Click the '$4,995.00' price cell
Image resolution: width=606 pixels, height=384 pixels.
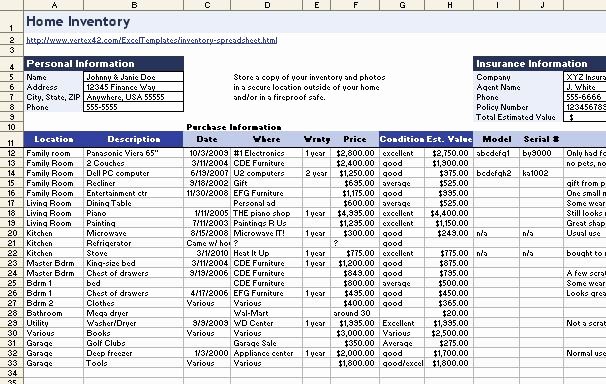click(355, 213)
